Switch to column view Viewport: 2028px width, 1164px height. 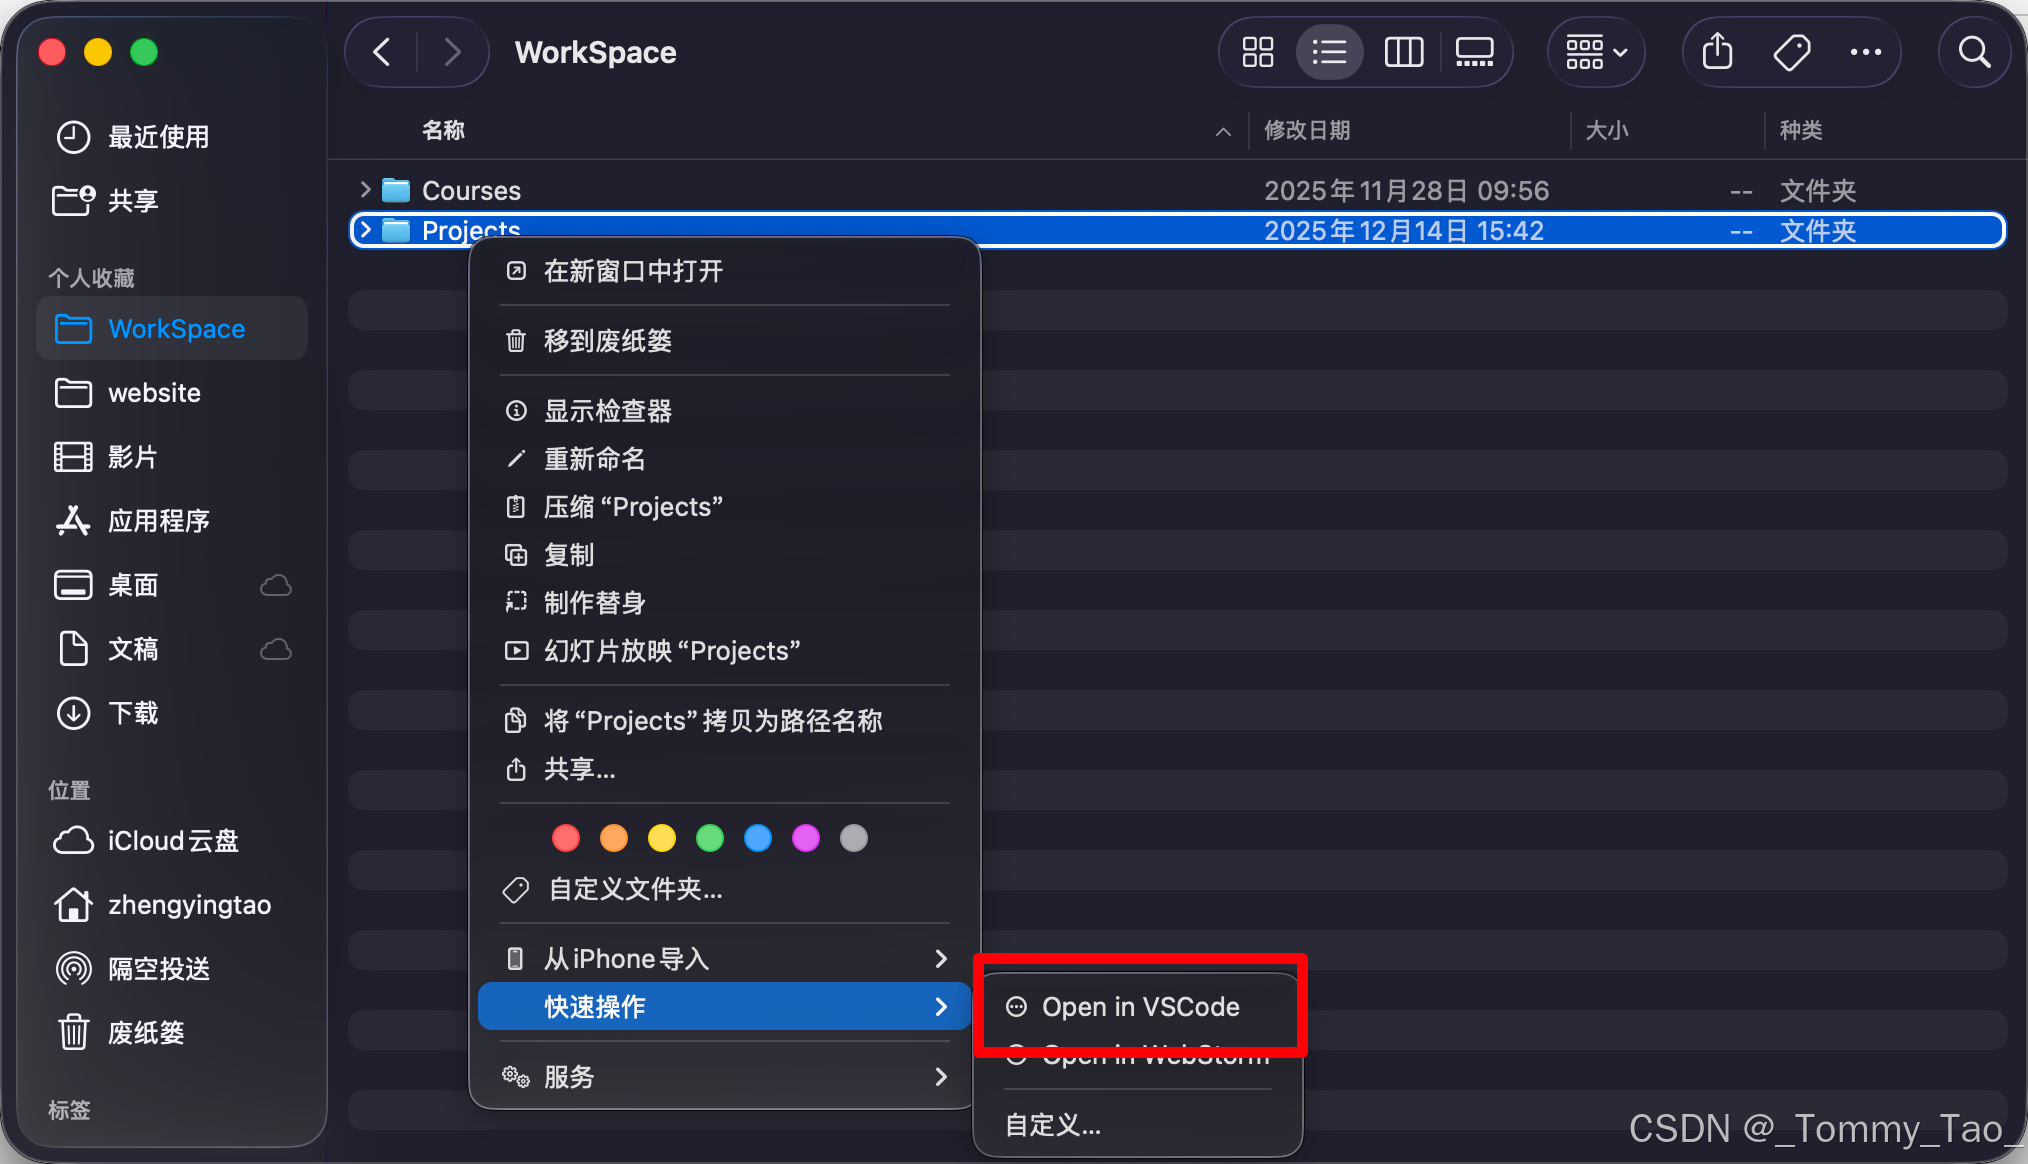[x=1403, y=52]
